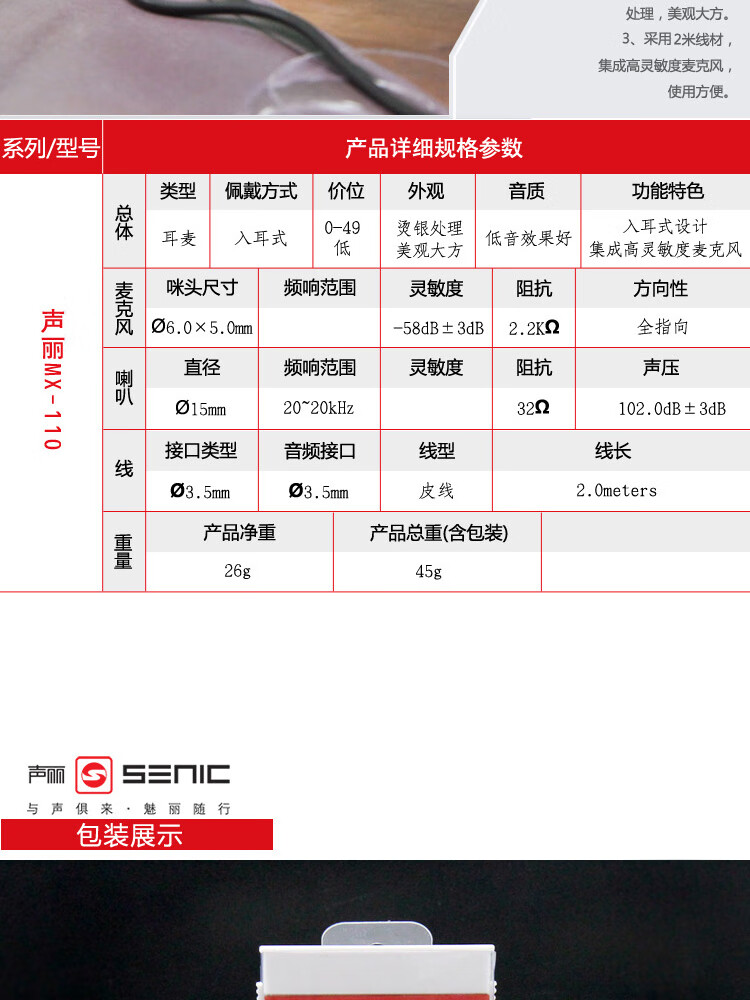750x1000 pixels.
Task: Click the 2.0meters cable length value
Action: click(x=616, y=491)
